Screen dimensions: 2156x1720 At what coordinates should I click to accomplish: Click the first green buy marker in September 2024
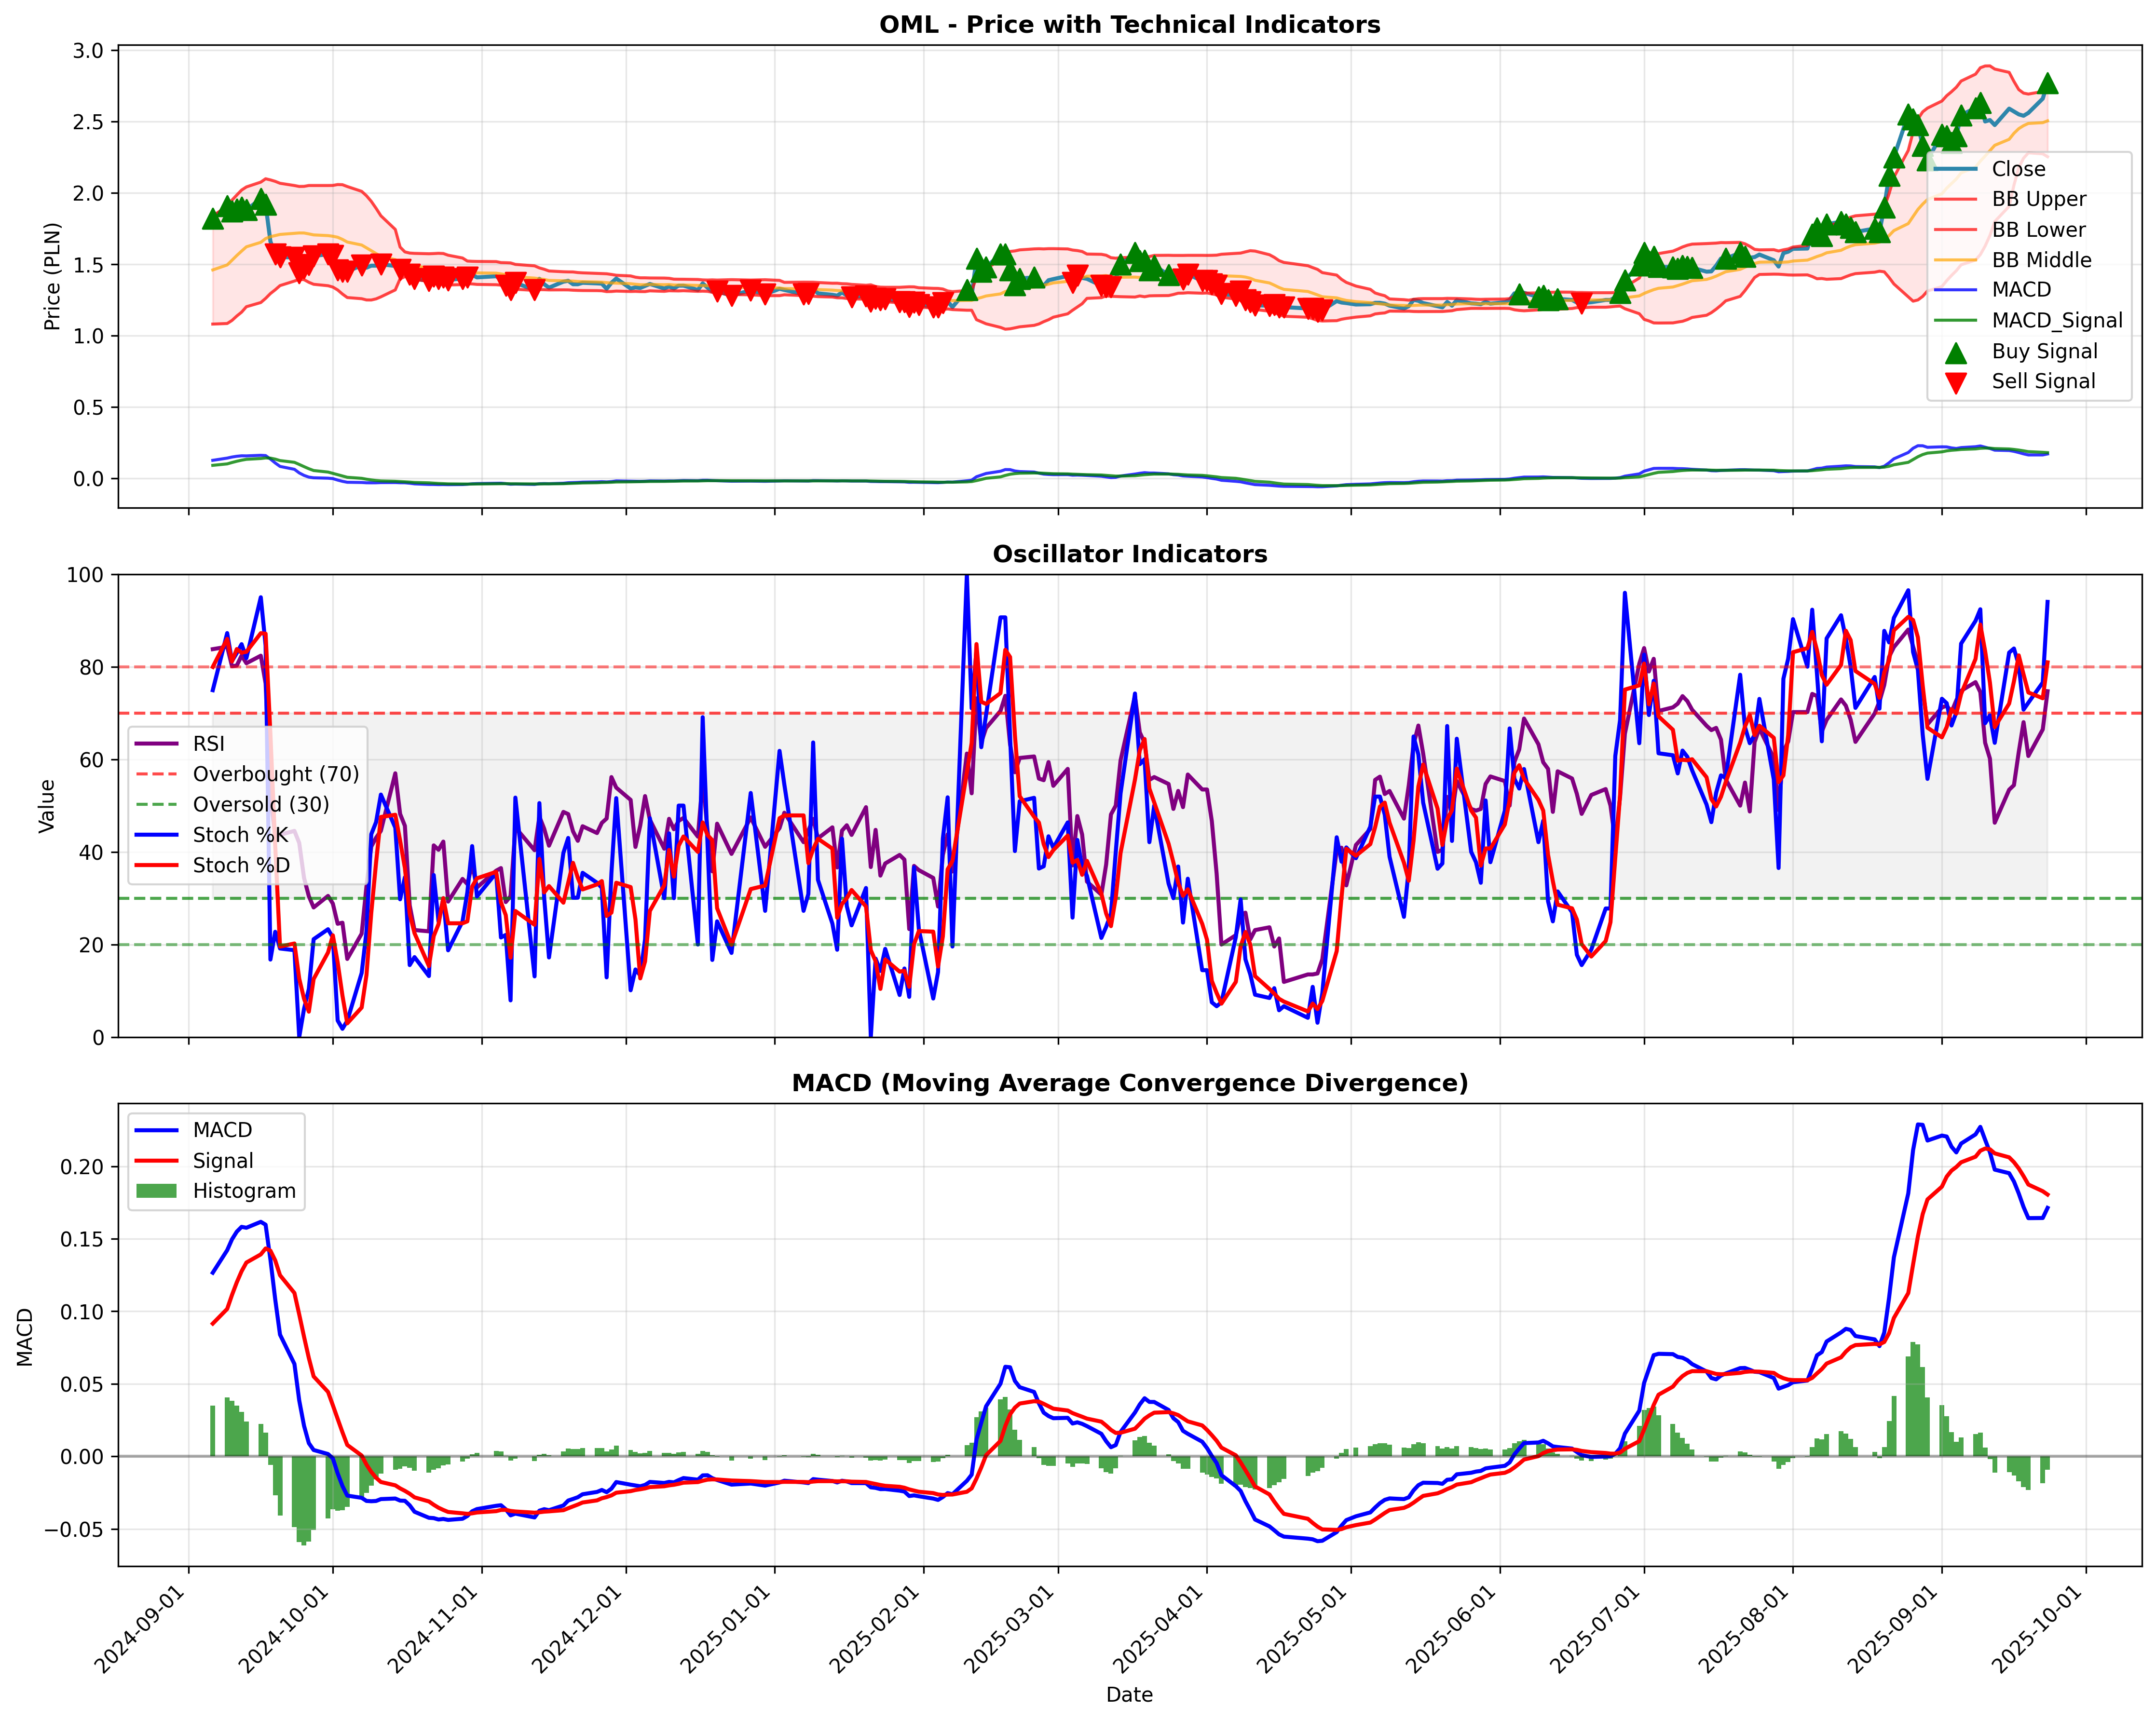coord(212,219)
